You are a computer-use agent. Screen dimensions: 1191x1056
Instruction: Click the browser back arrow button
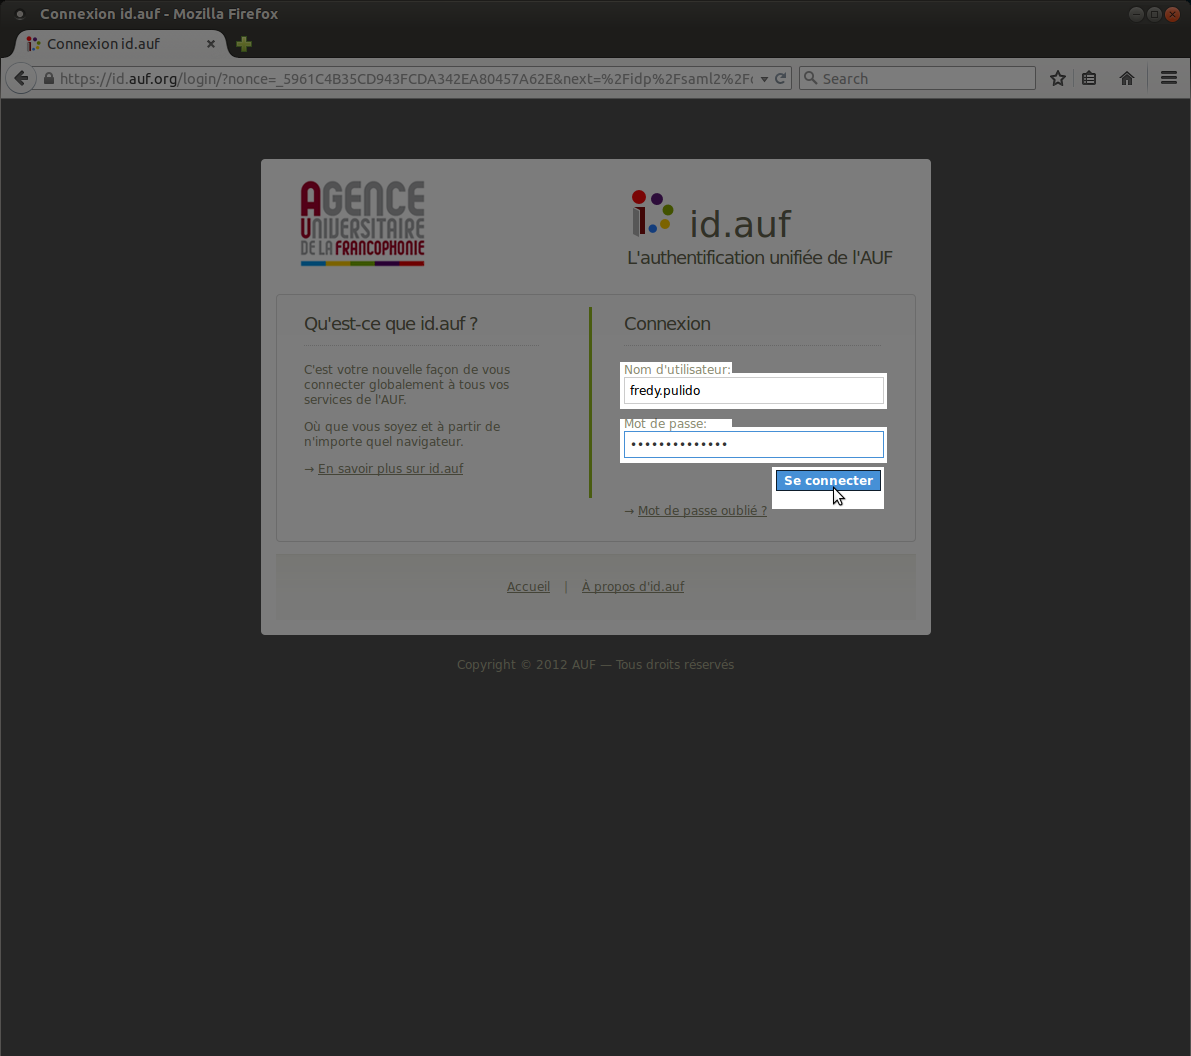(x=21, y=78)
